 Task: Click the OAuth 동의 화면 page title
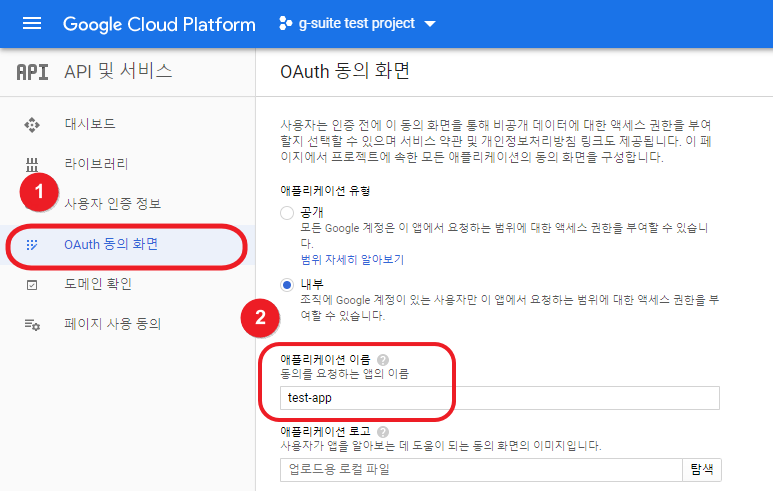345,71
